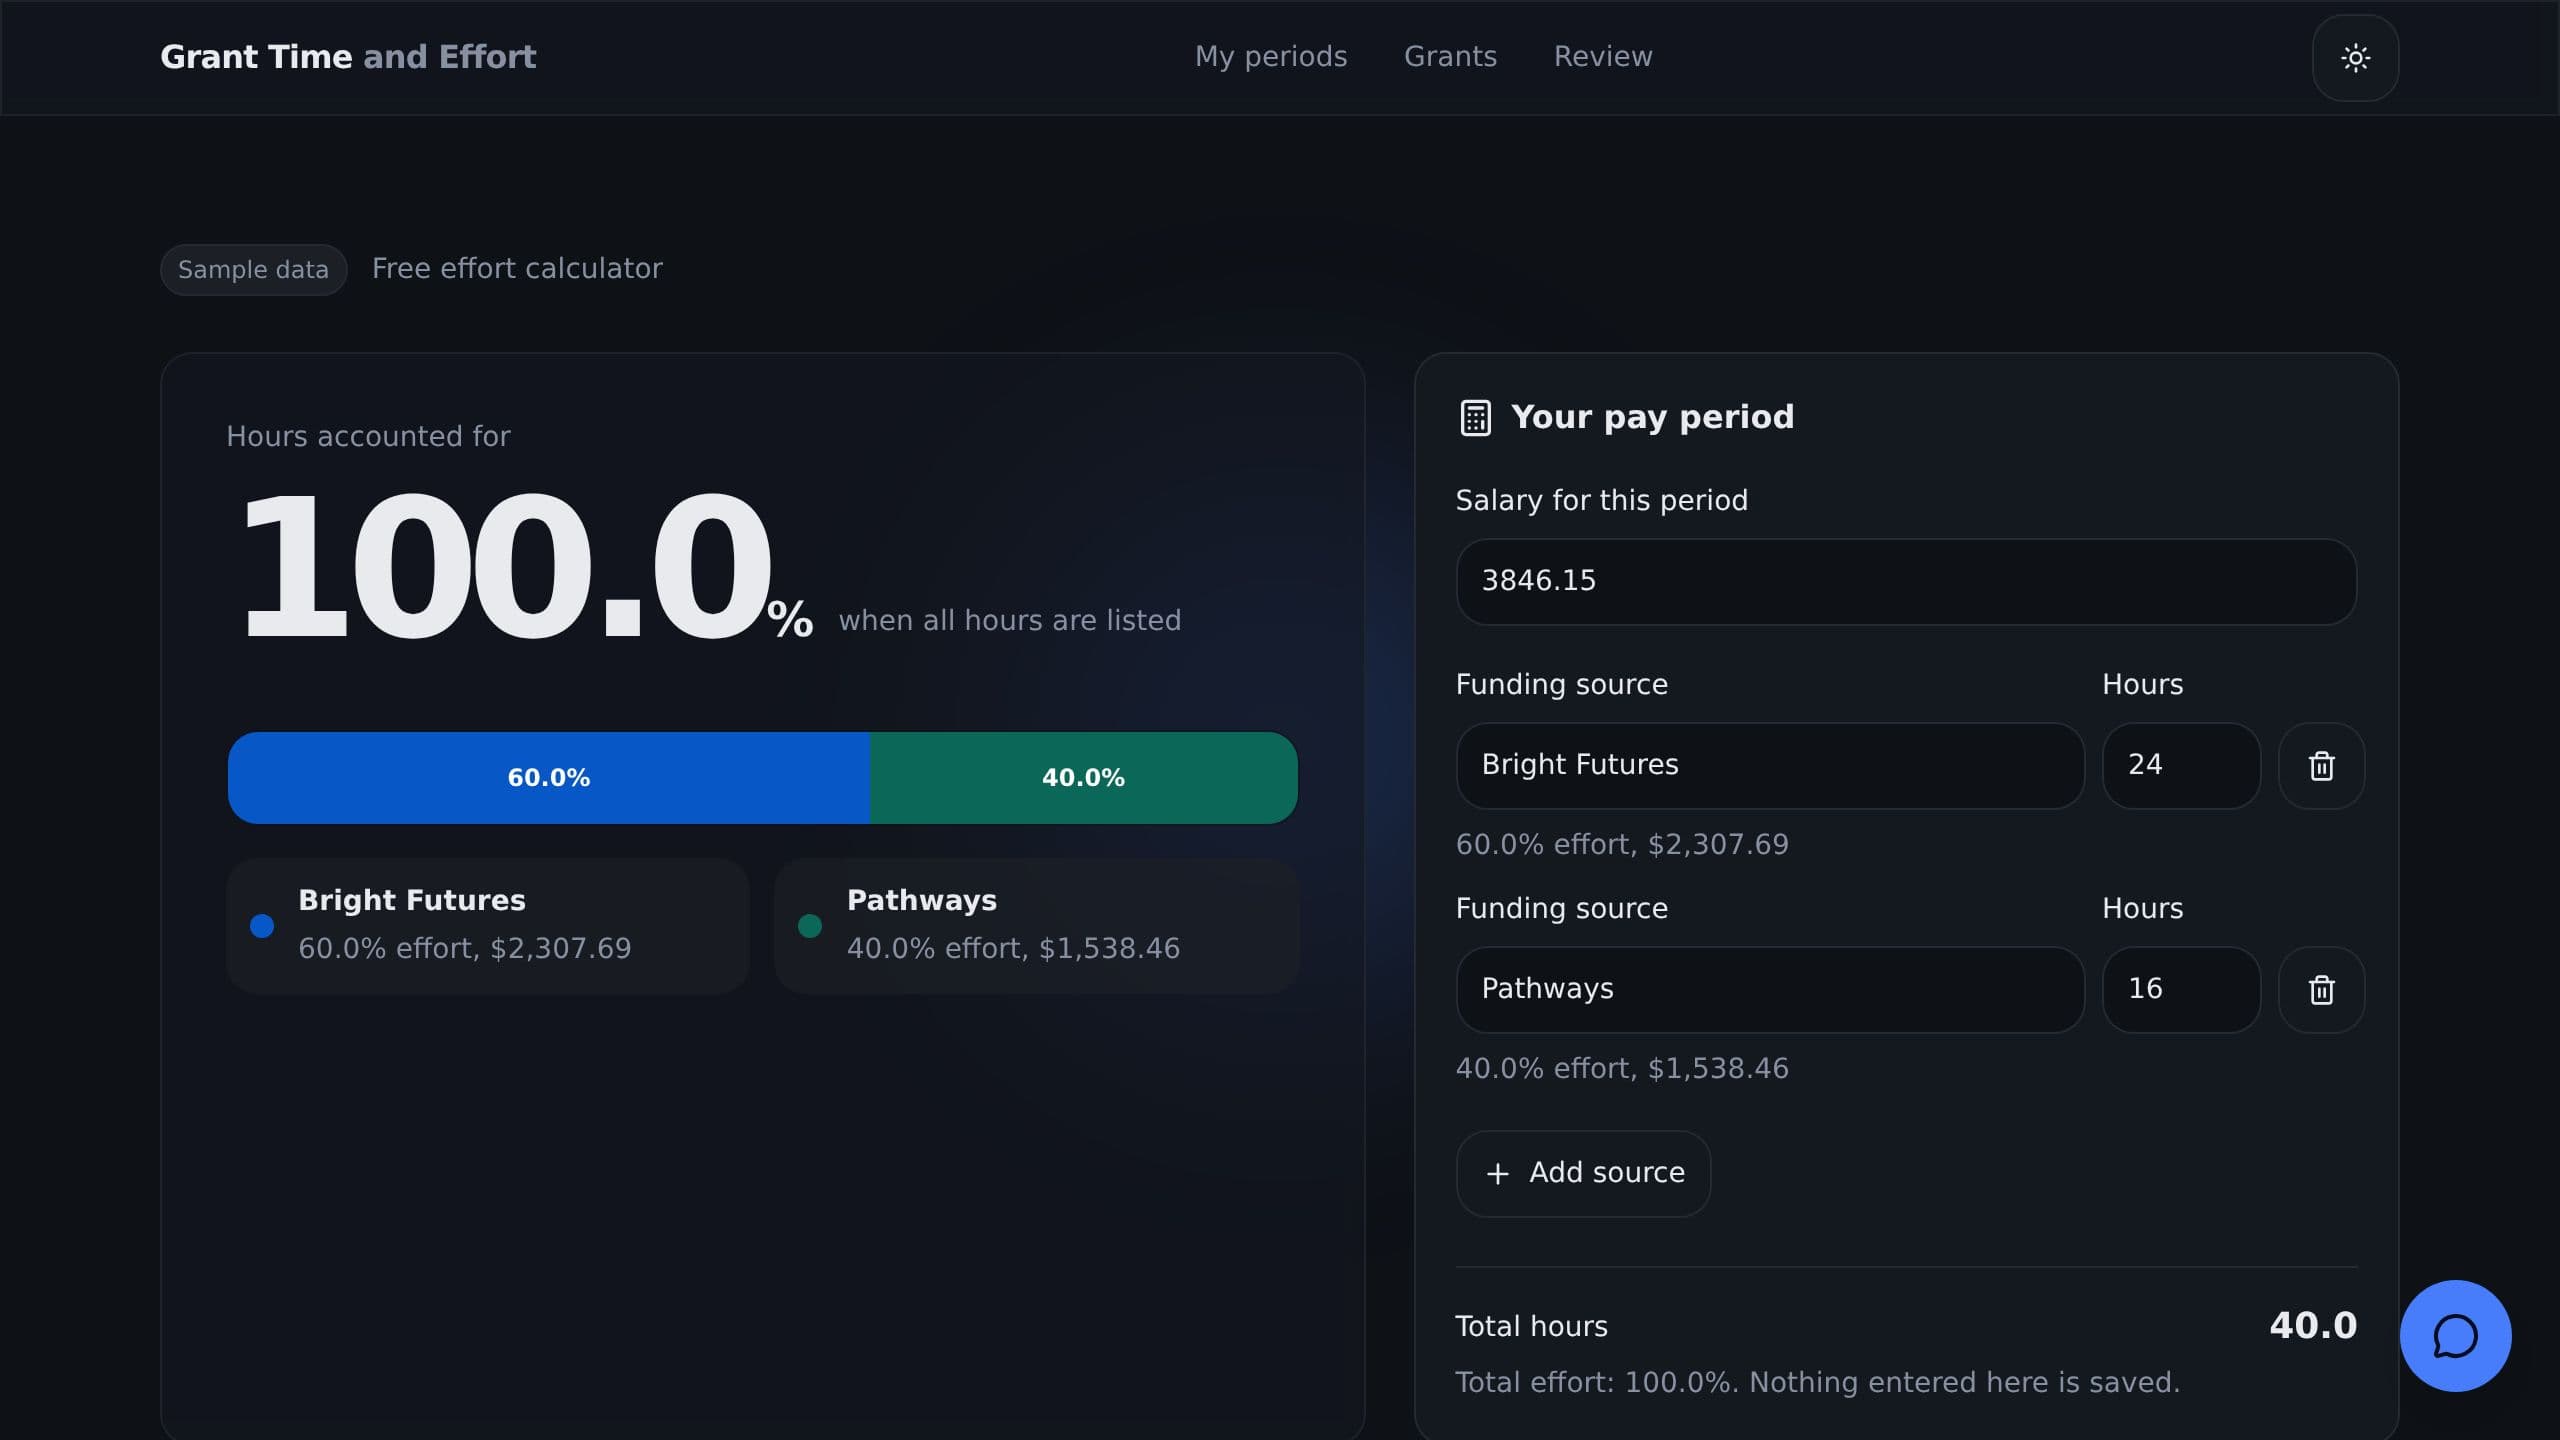
Task: Click the calculator icon beside Your pay period
Action: click(1475, 418)
